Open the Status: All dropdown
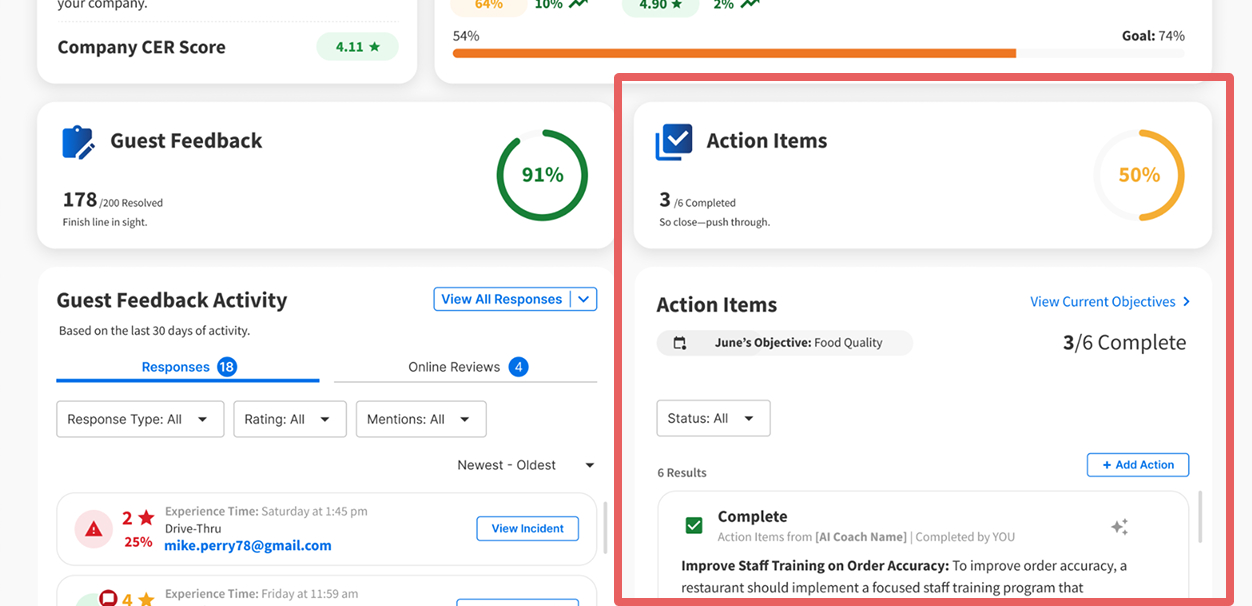 [x=713, y=418]
